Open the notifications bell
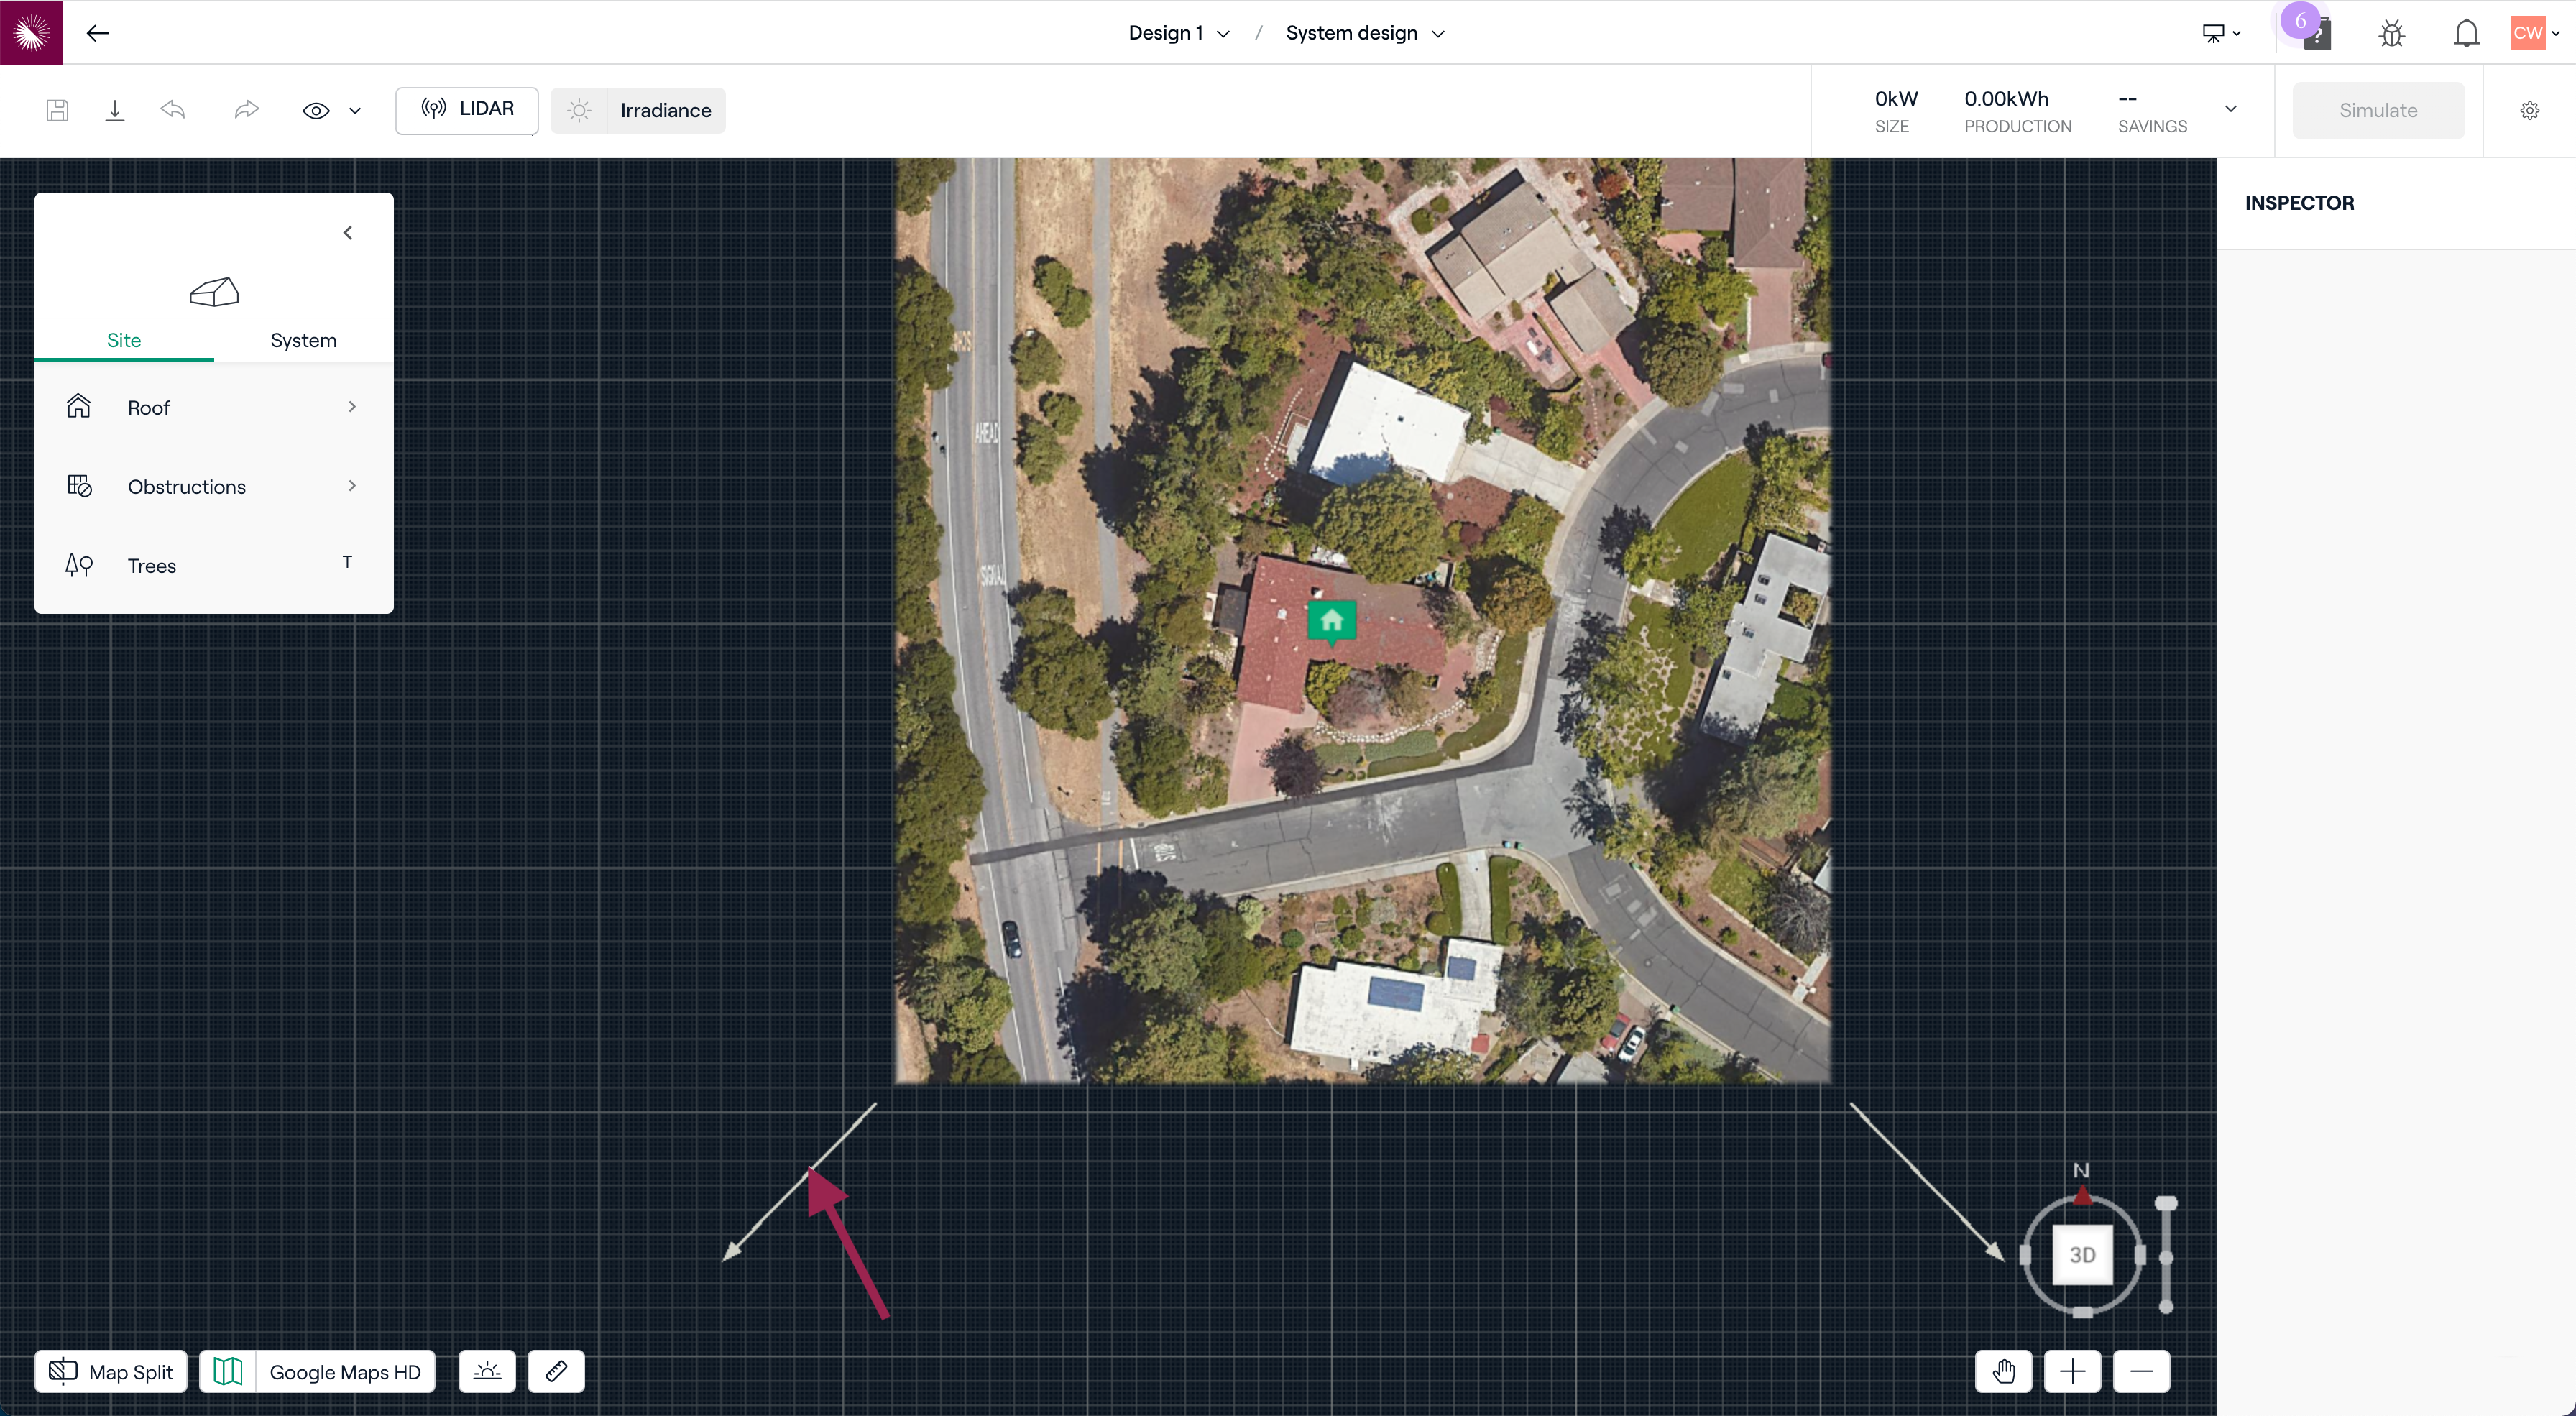 click(x=2466, y=33)
